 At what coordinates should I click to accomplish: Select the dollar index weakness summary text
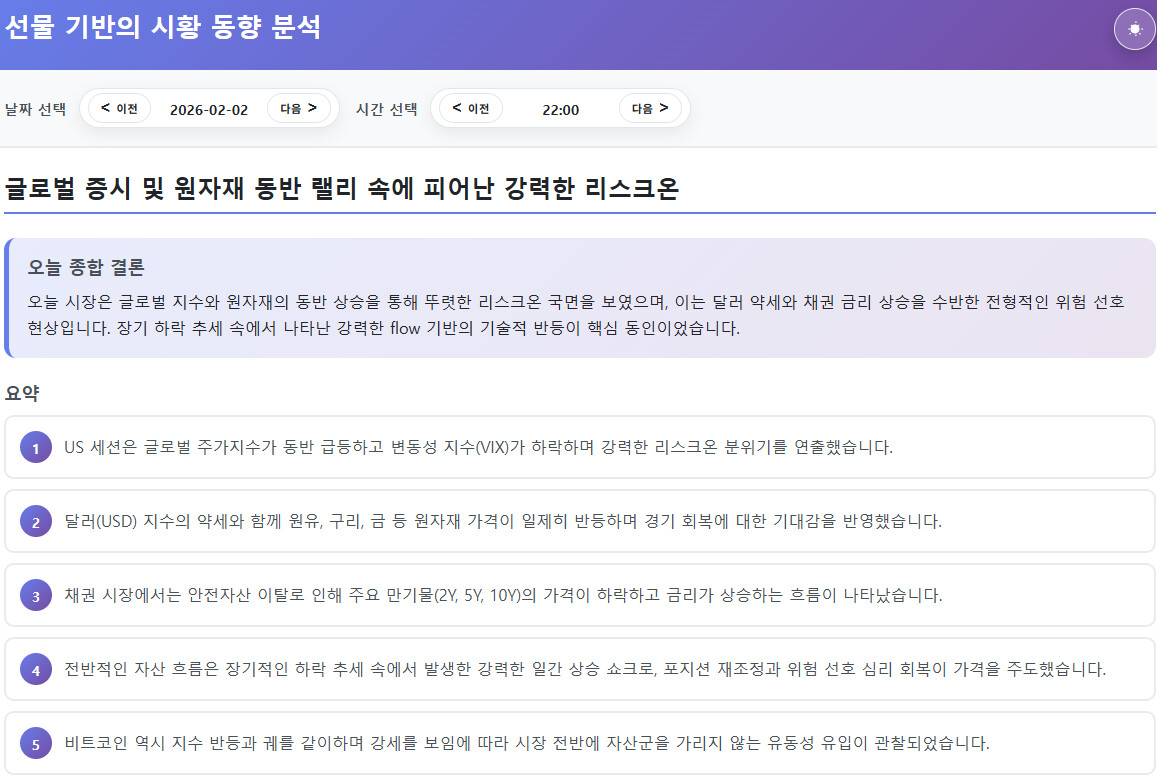click(x=503, y=521)
